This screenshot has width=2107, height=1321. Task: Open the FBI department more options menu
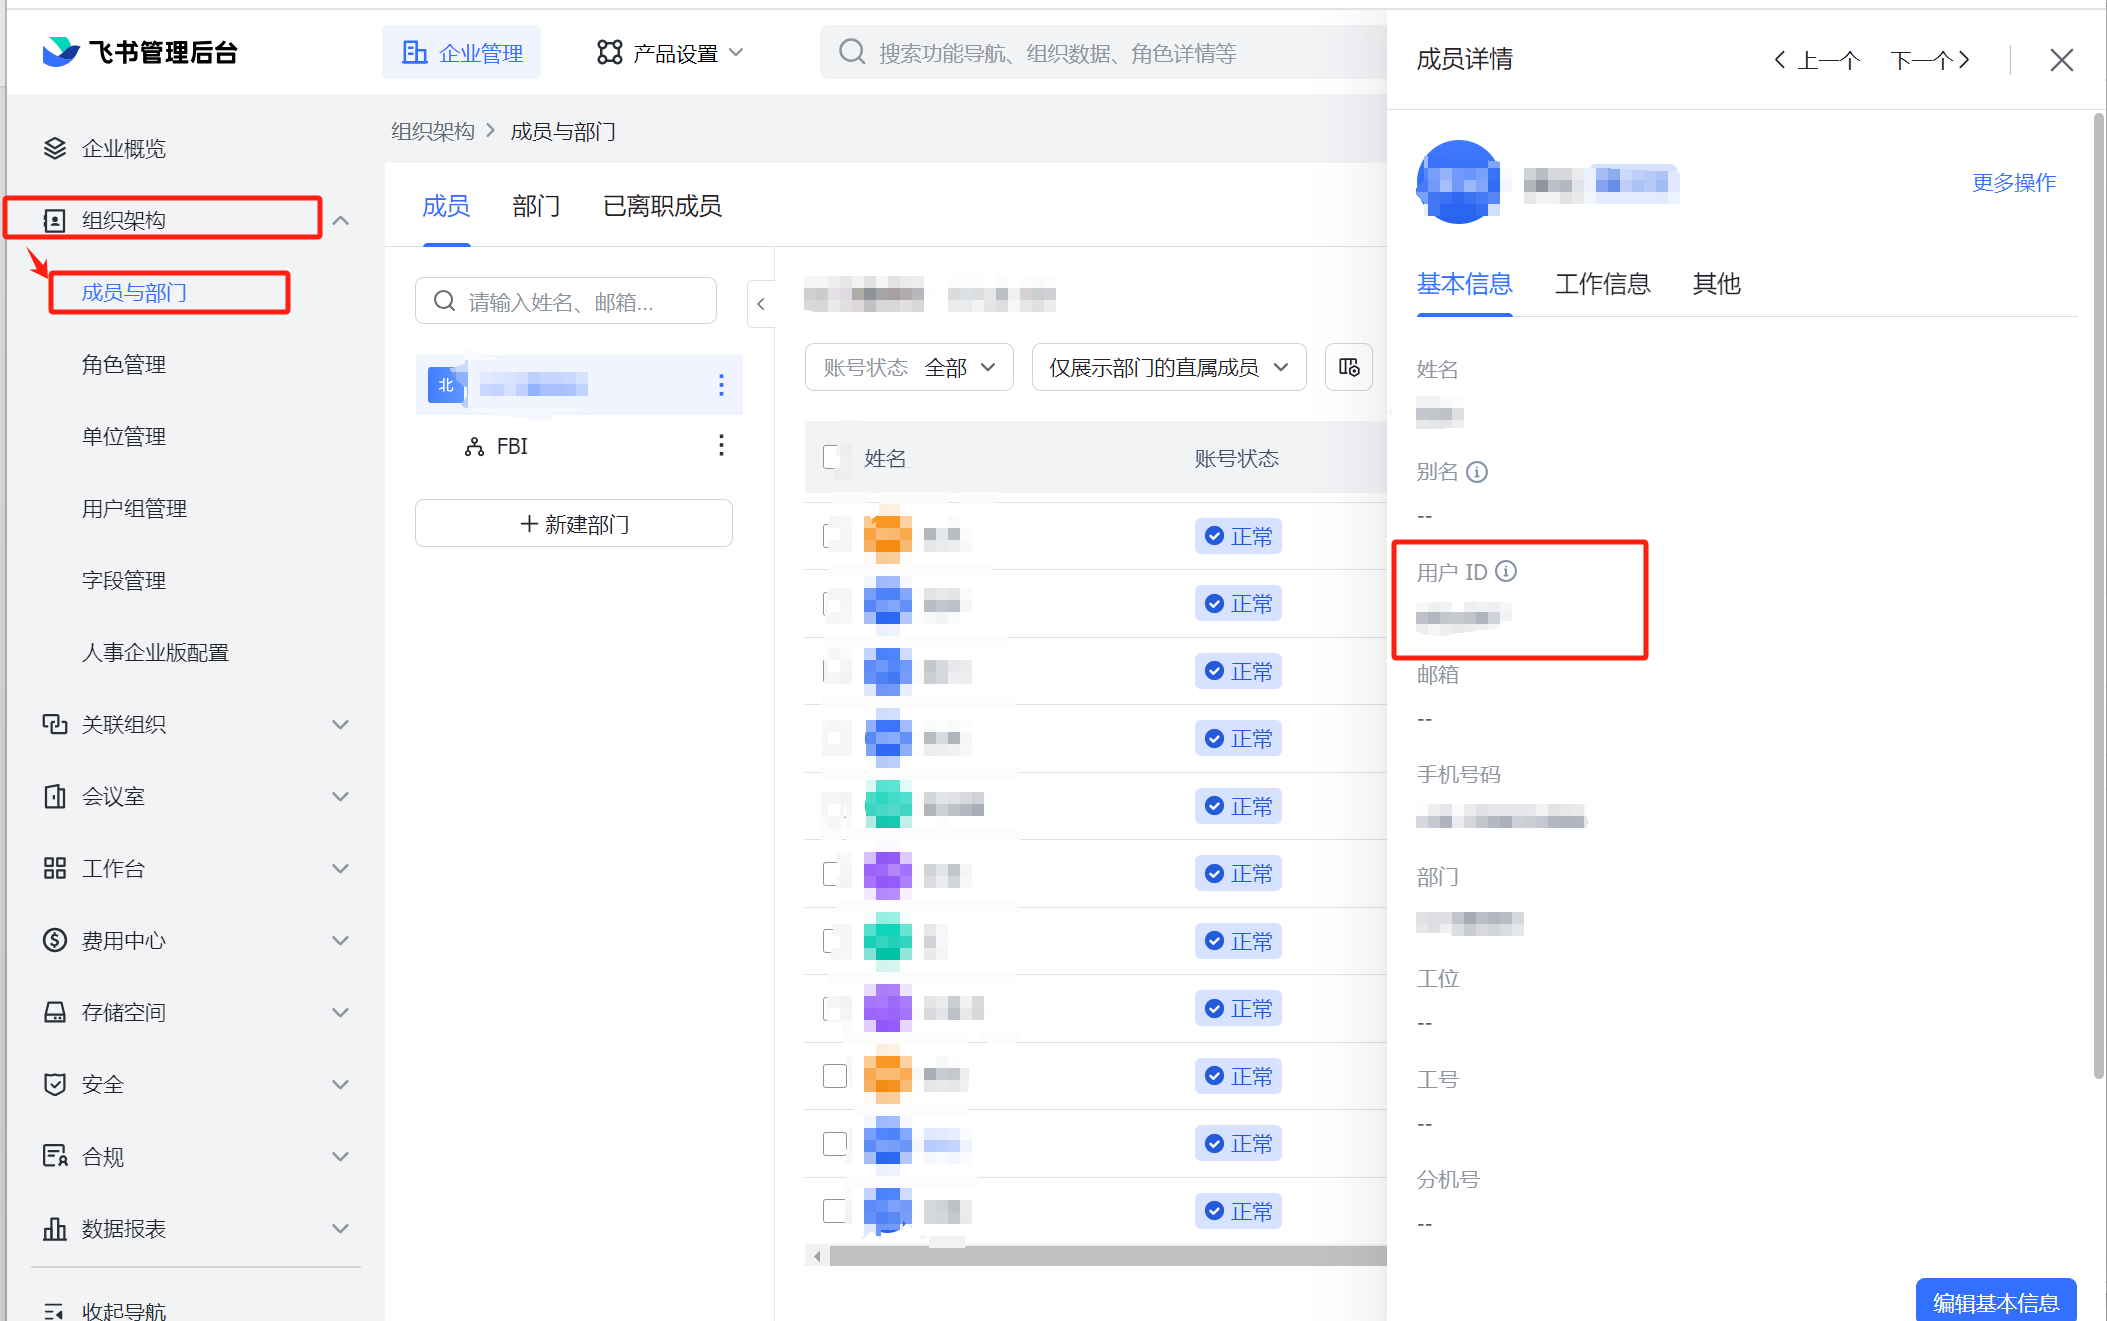click(721, 446)
